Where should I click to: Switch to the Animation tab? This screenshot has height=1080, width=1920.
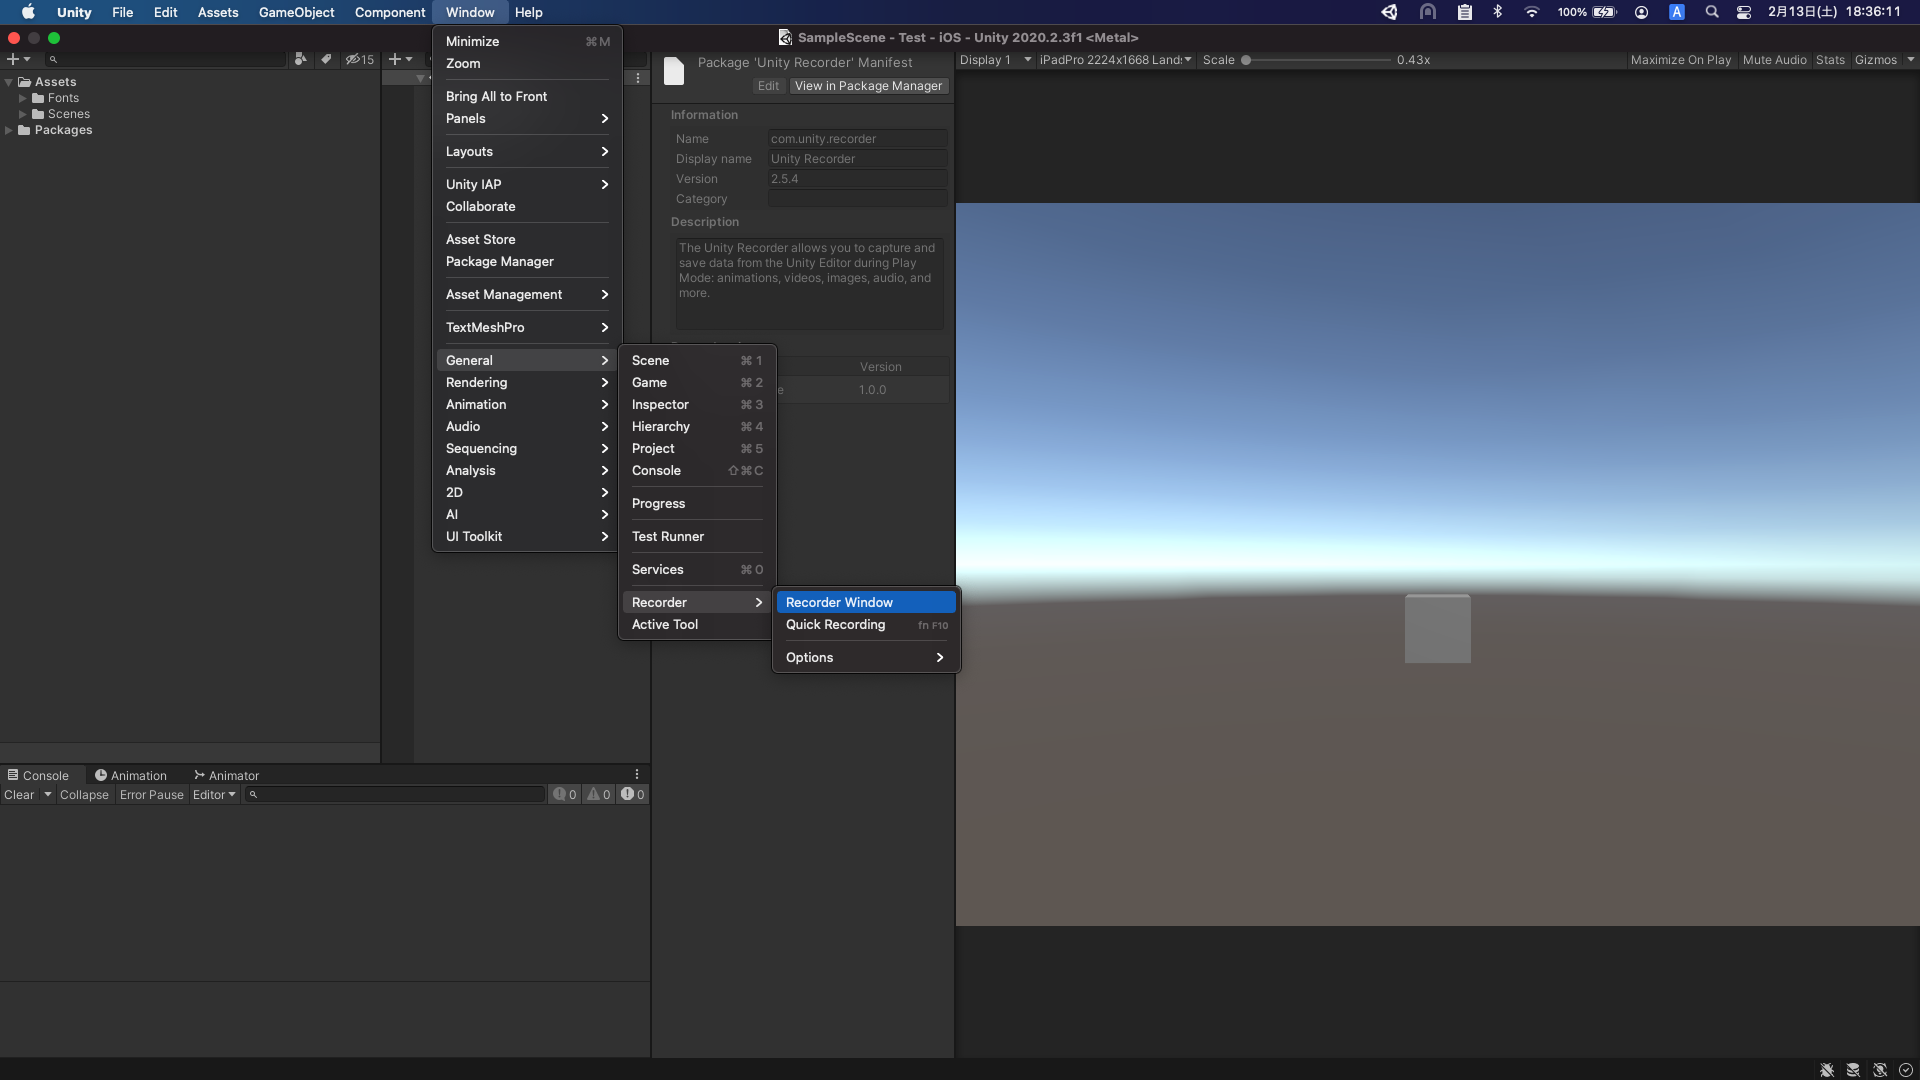tap(131, 775)
